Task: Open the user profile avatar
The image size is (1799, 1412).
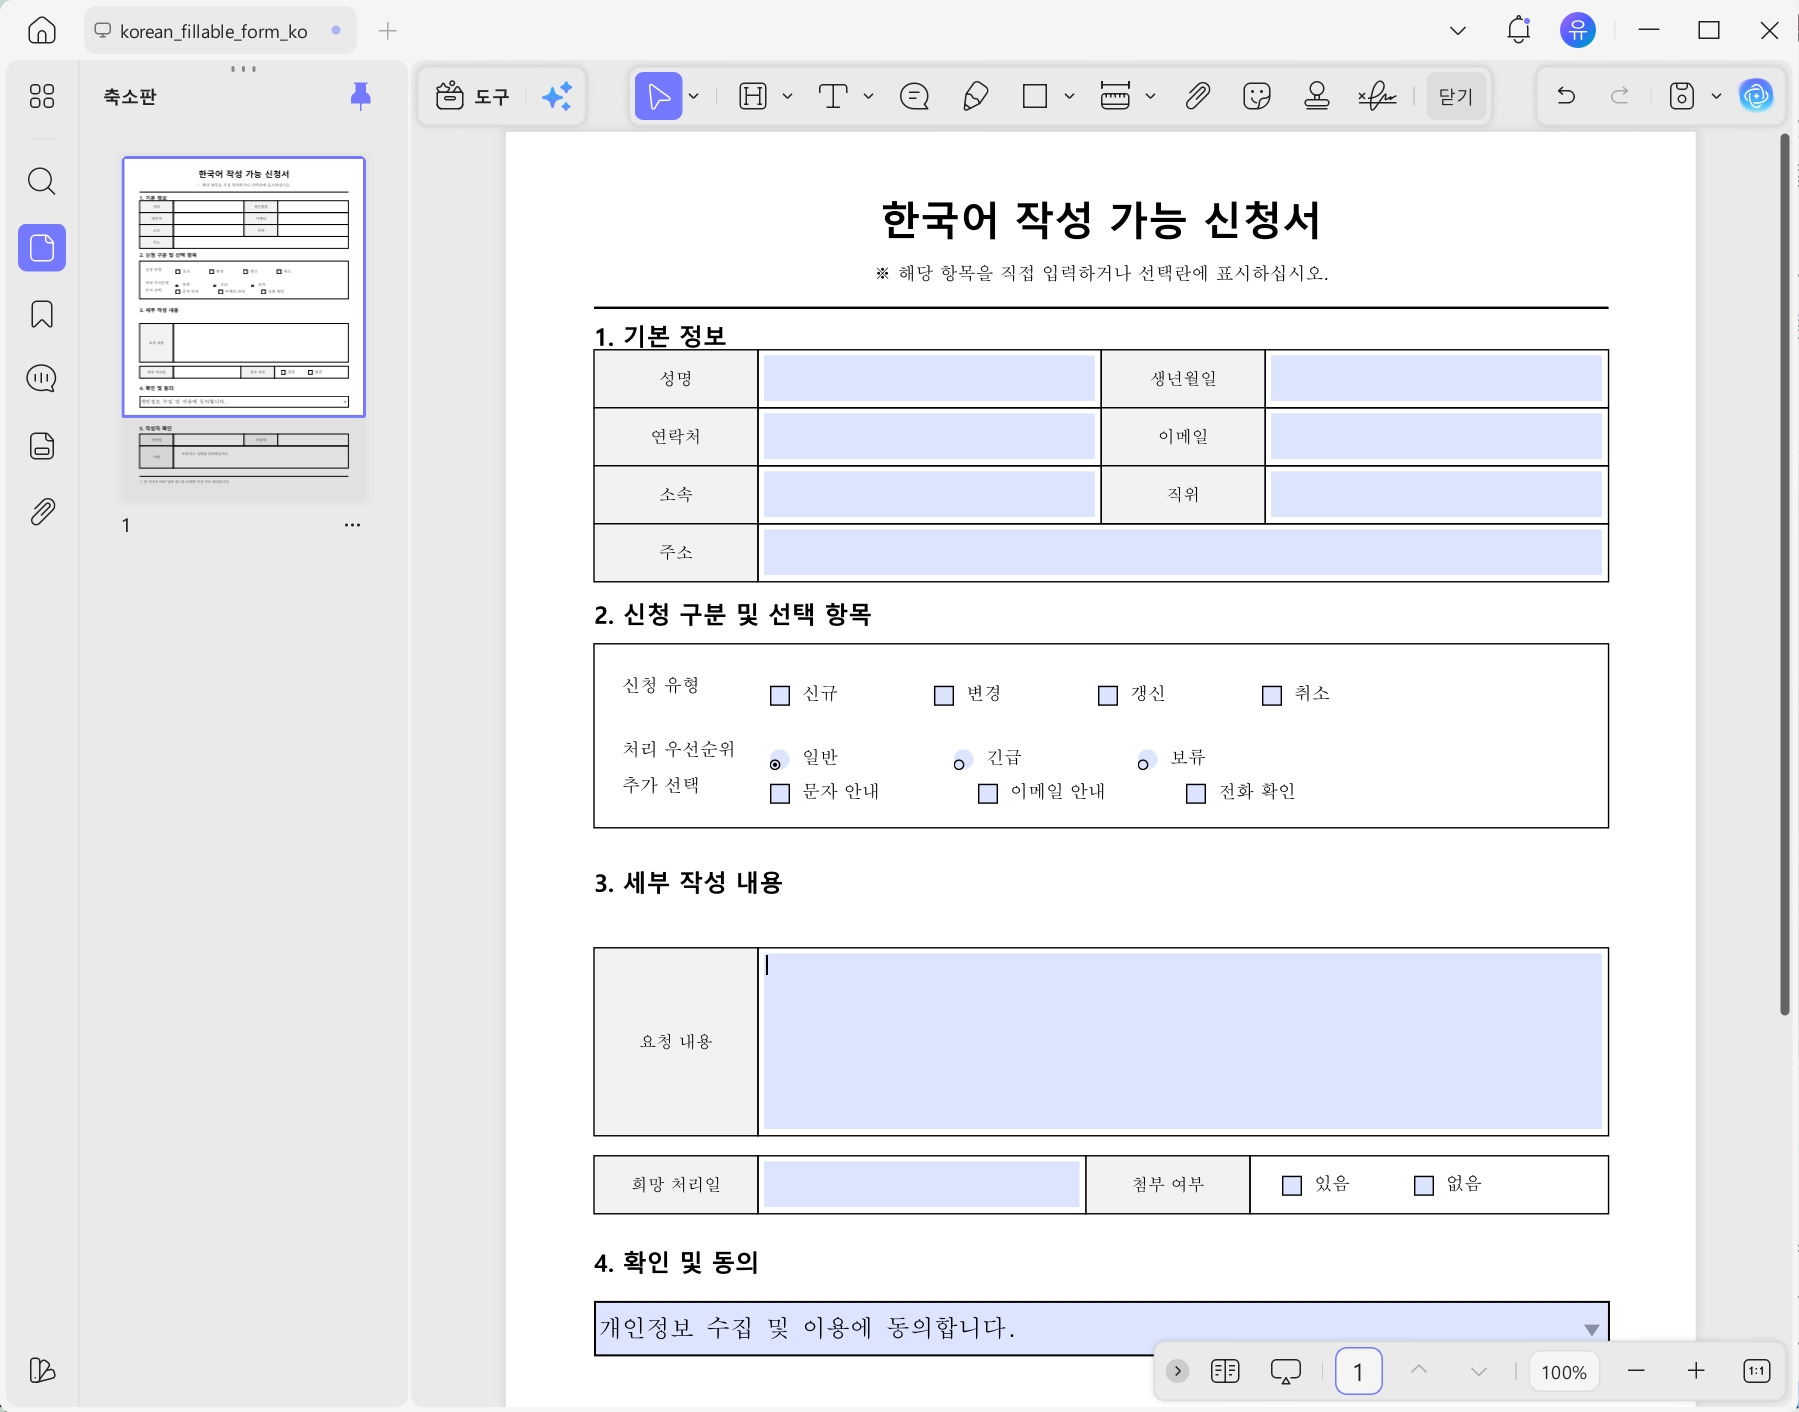Action: point(1578,30)
